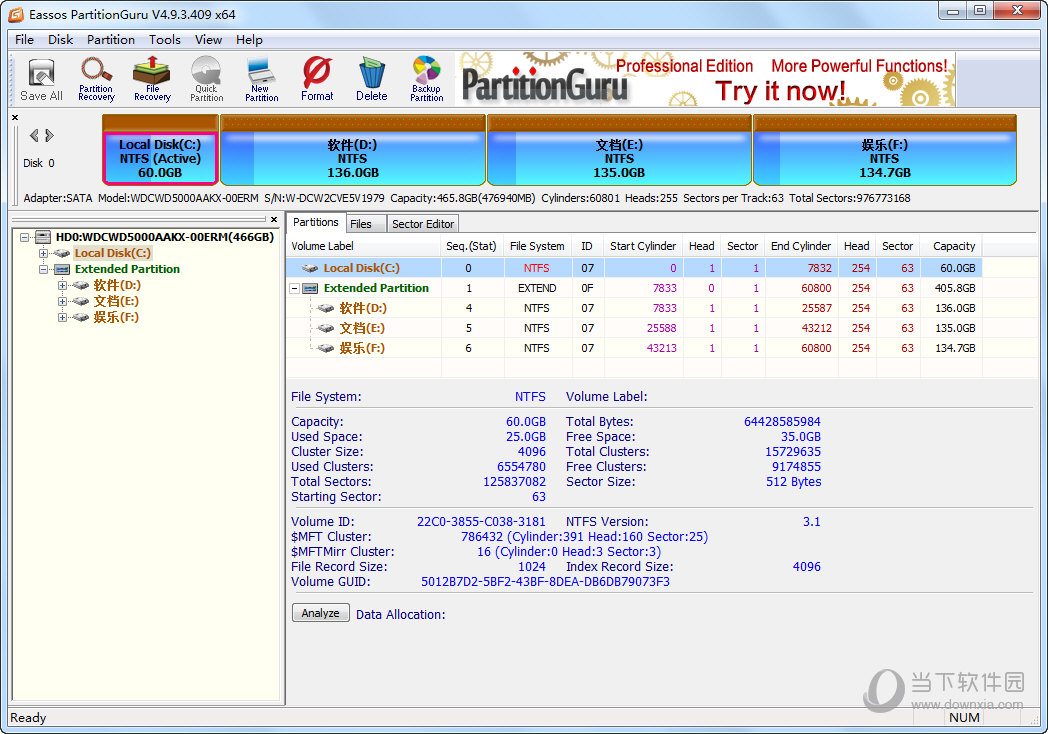The height and width of the screenshot is (734, 1048).
Task: Start Quick Partition from the toolbar
Action: 207,80
